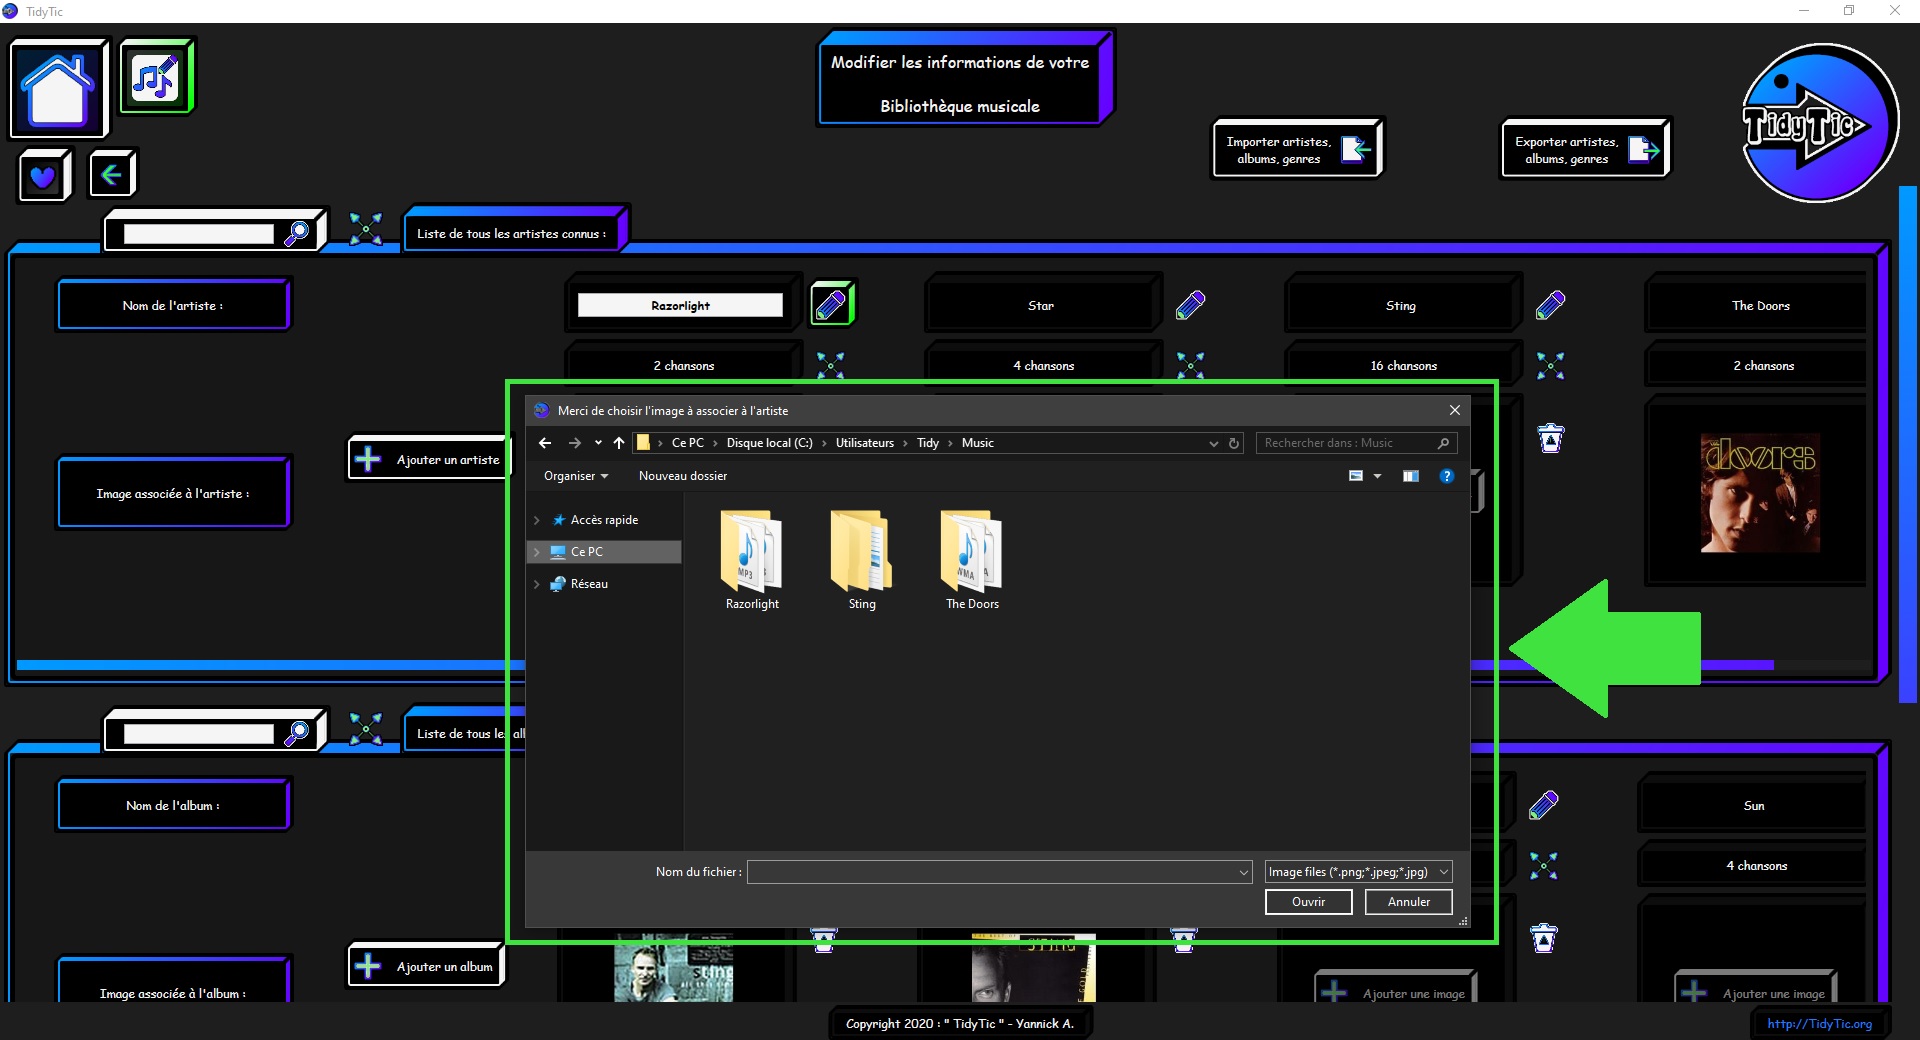Screen dimensions: 1920x1040
Task: Click the blue heart favorites icon
Action: click(43, 177)
